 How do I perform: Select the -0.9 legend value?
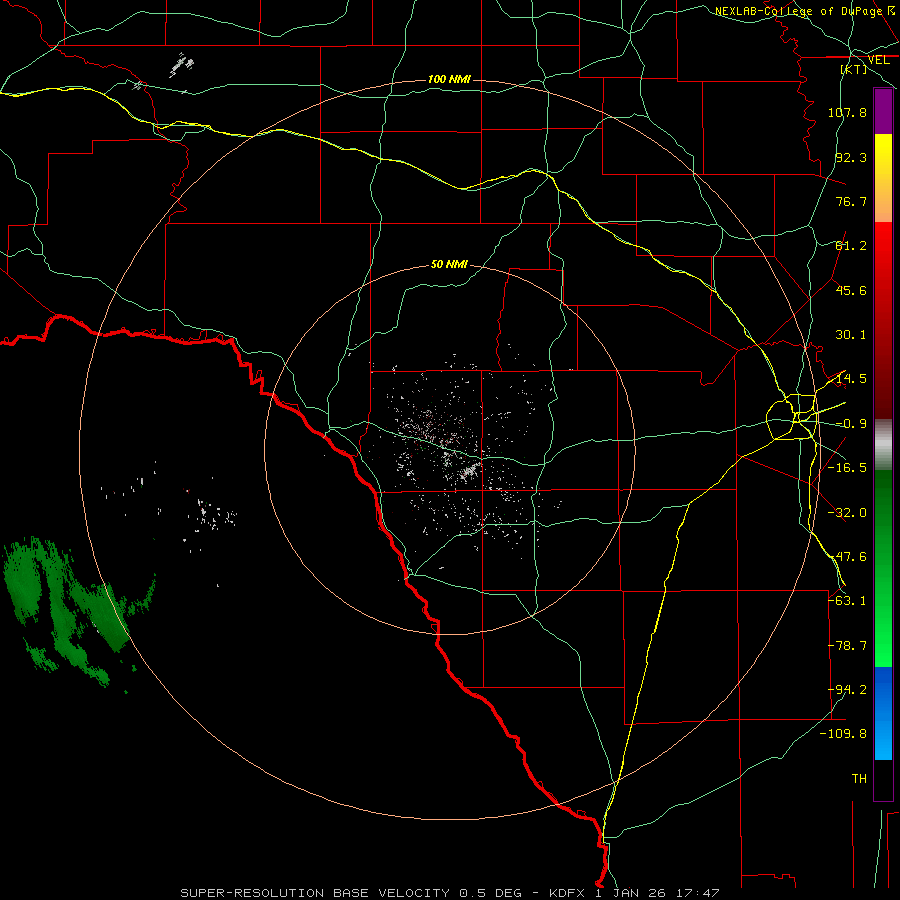(851, 424)
